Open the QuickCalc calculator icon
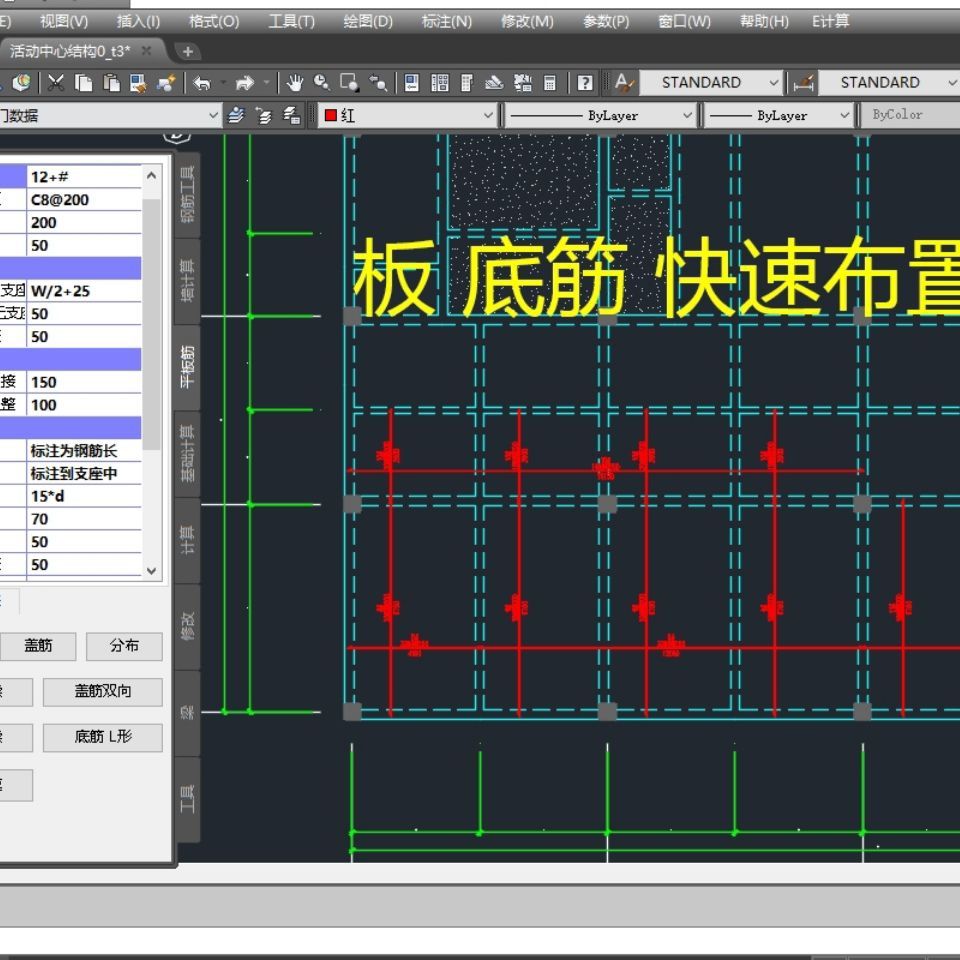 [x=549, y=83]
